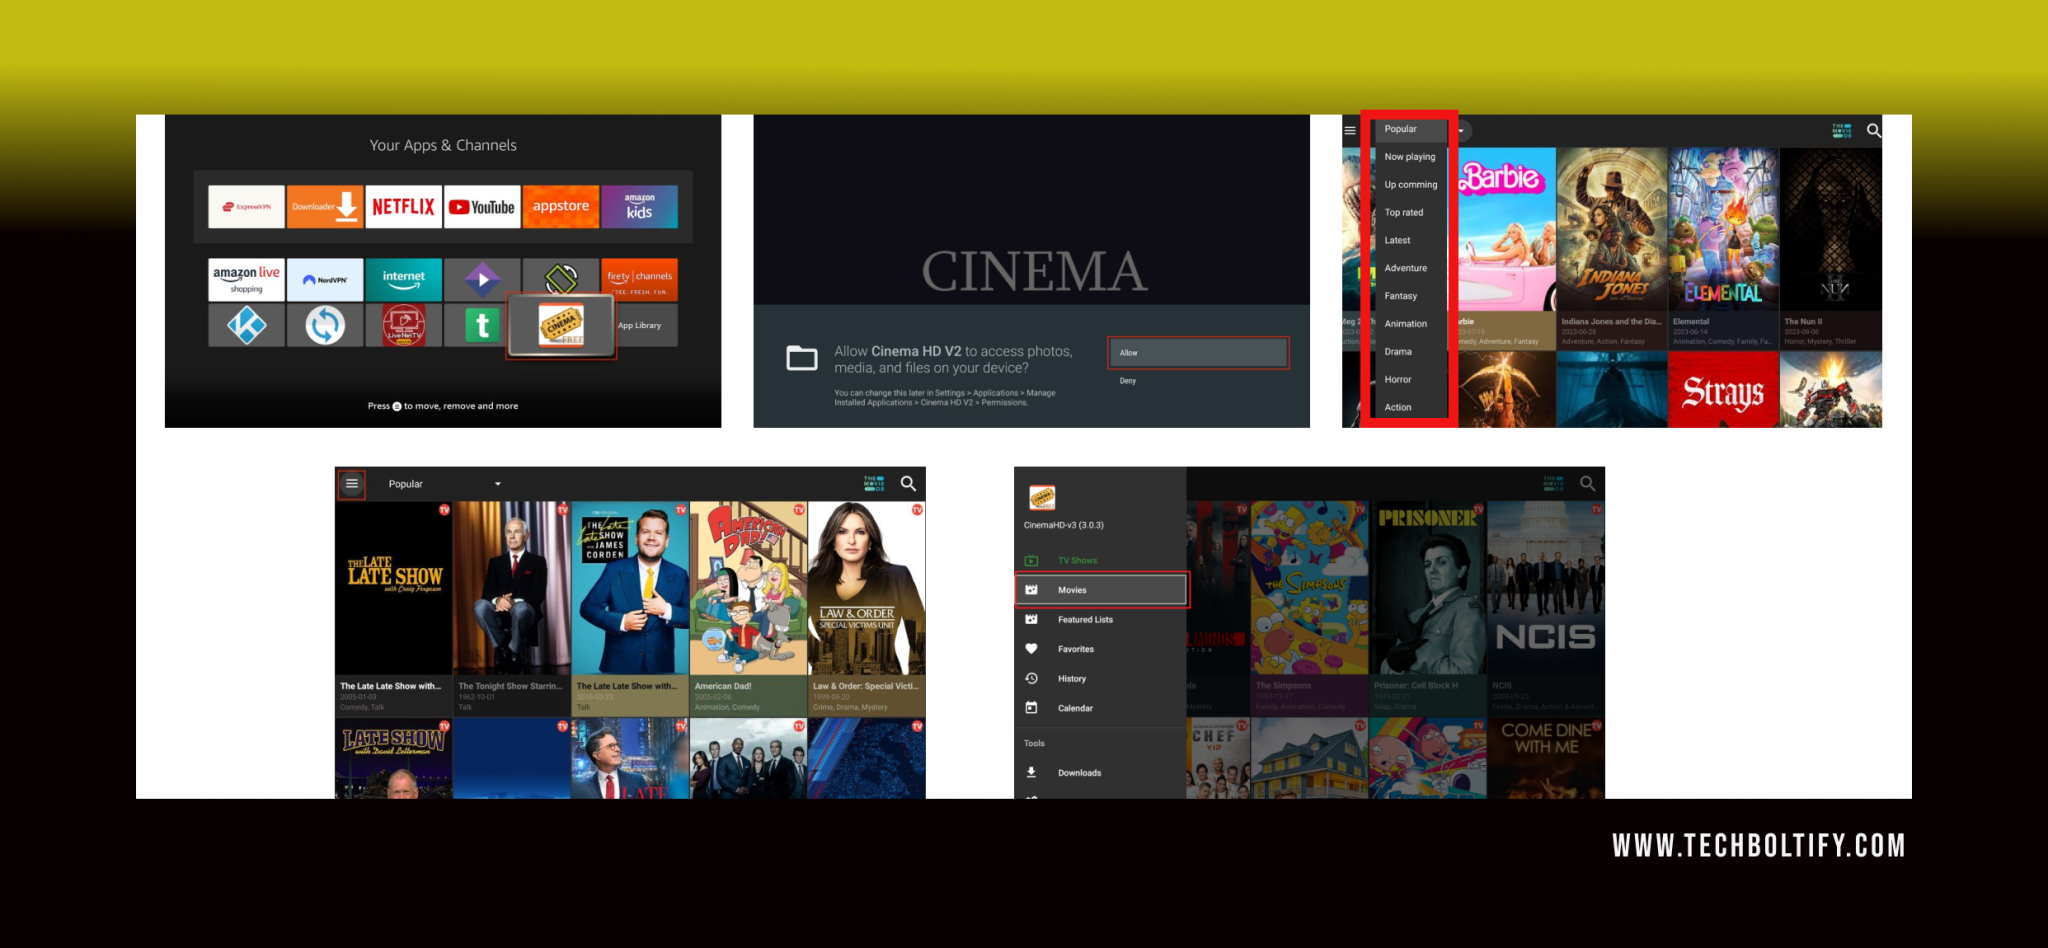Open the Appstore icon
This screenshot has height=948, width=2048.
coord(561,206)
